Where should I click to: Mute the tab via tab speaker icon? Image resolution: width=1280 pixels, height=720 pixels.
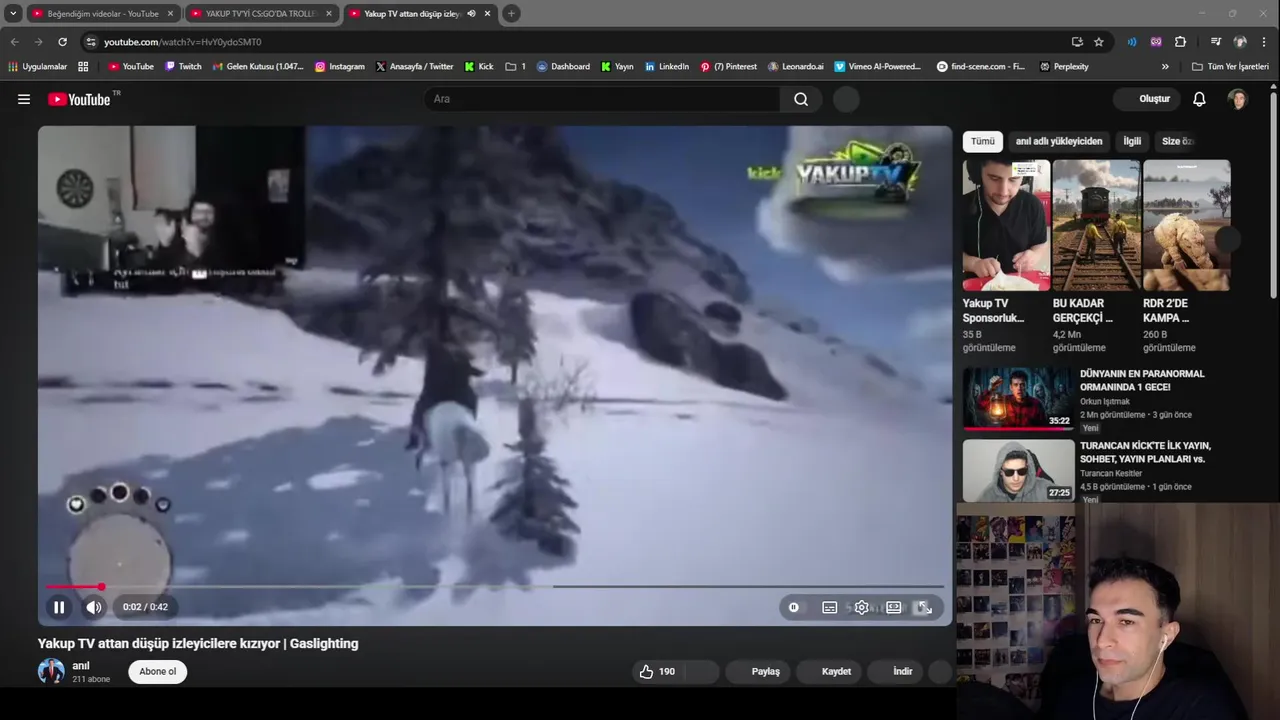pos(471,14)
